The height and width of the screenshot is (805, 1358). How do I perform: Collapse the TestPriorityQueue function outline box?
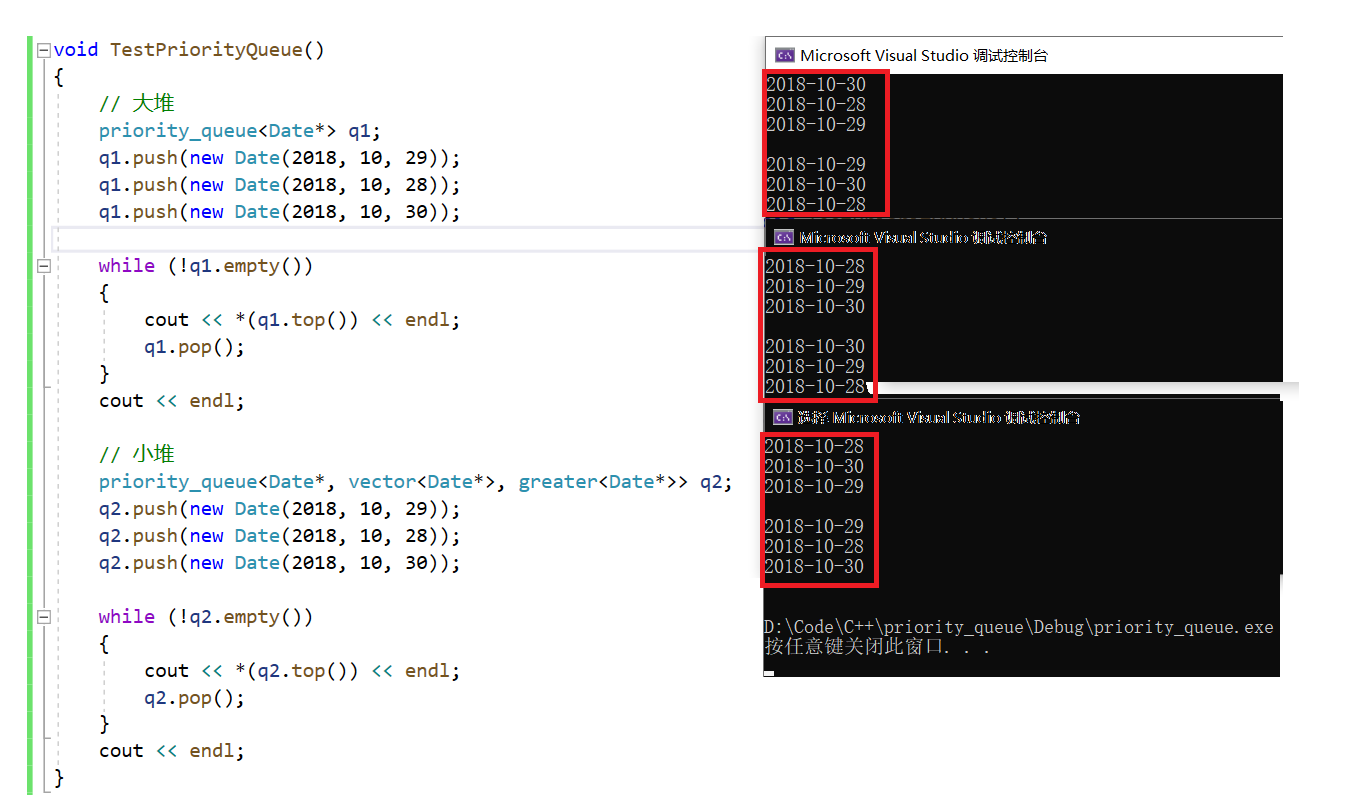43,50
